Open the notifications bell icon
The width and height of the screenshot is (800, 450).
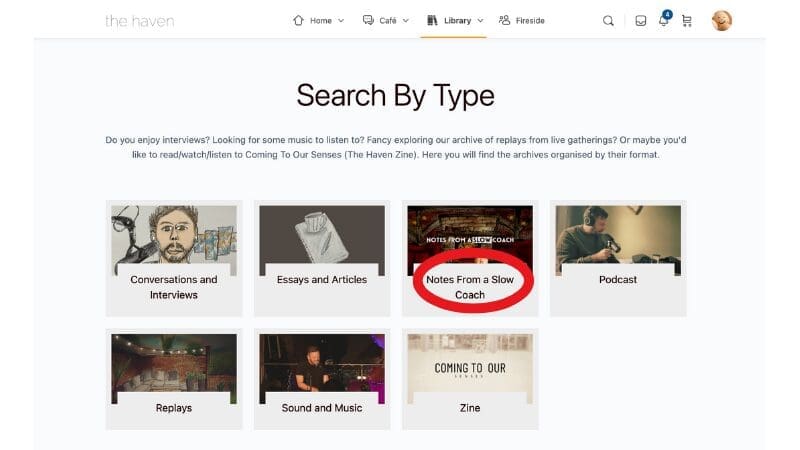pyautogui.click(x=664, y=20)
